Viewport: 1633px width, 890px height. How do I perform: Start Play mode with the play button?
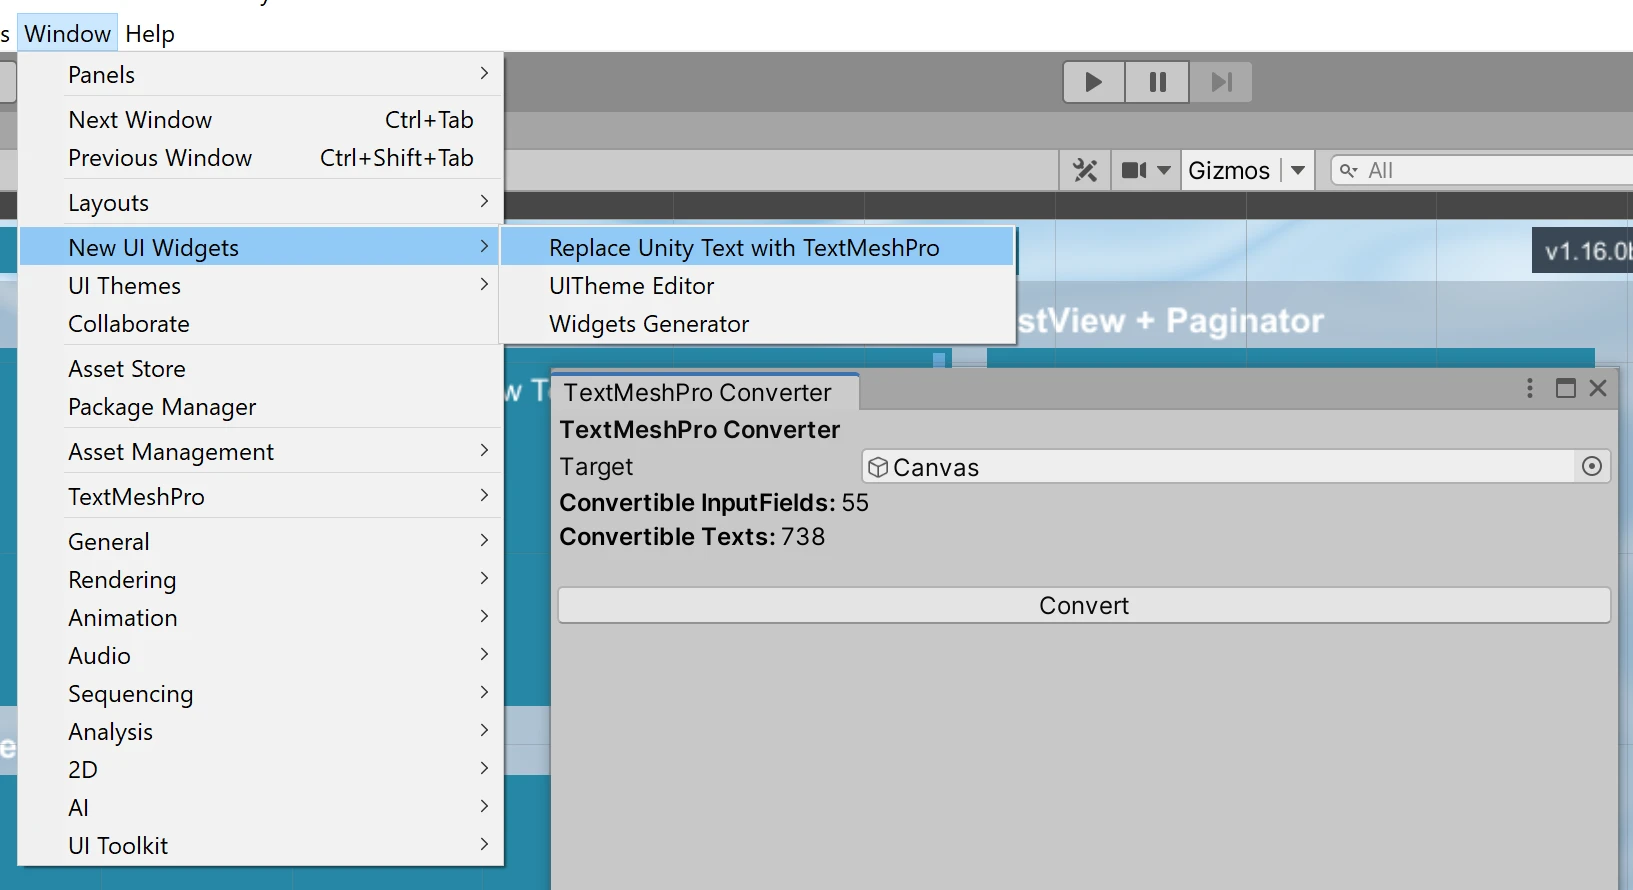pyautogui.click(x=1094, y=82)
